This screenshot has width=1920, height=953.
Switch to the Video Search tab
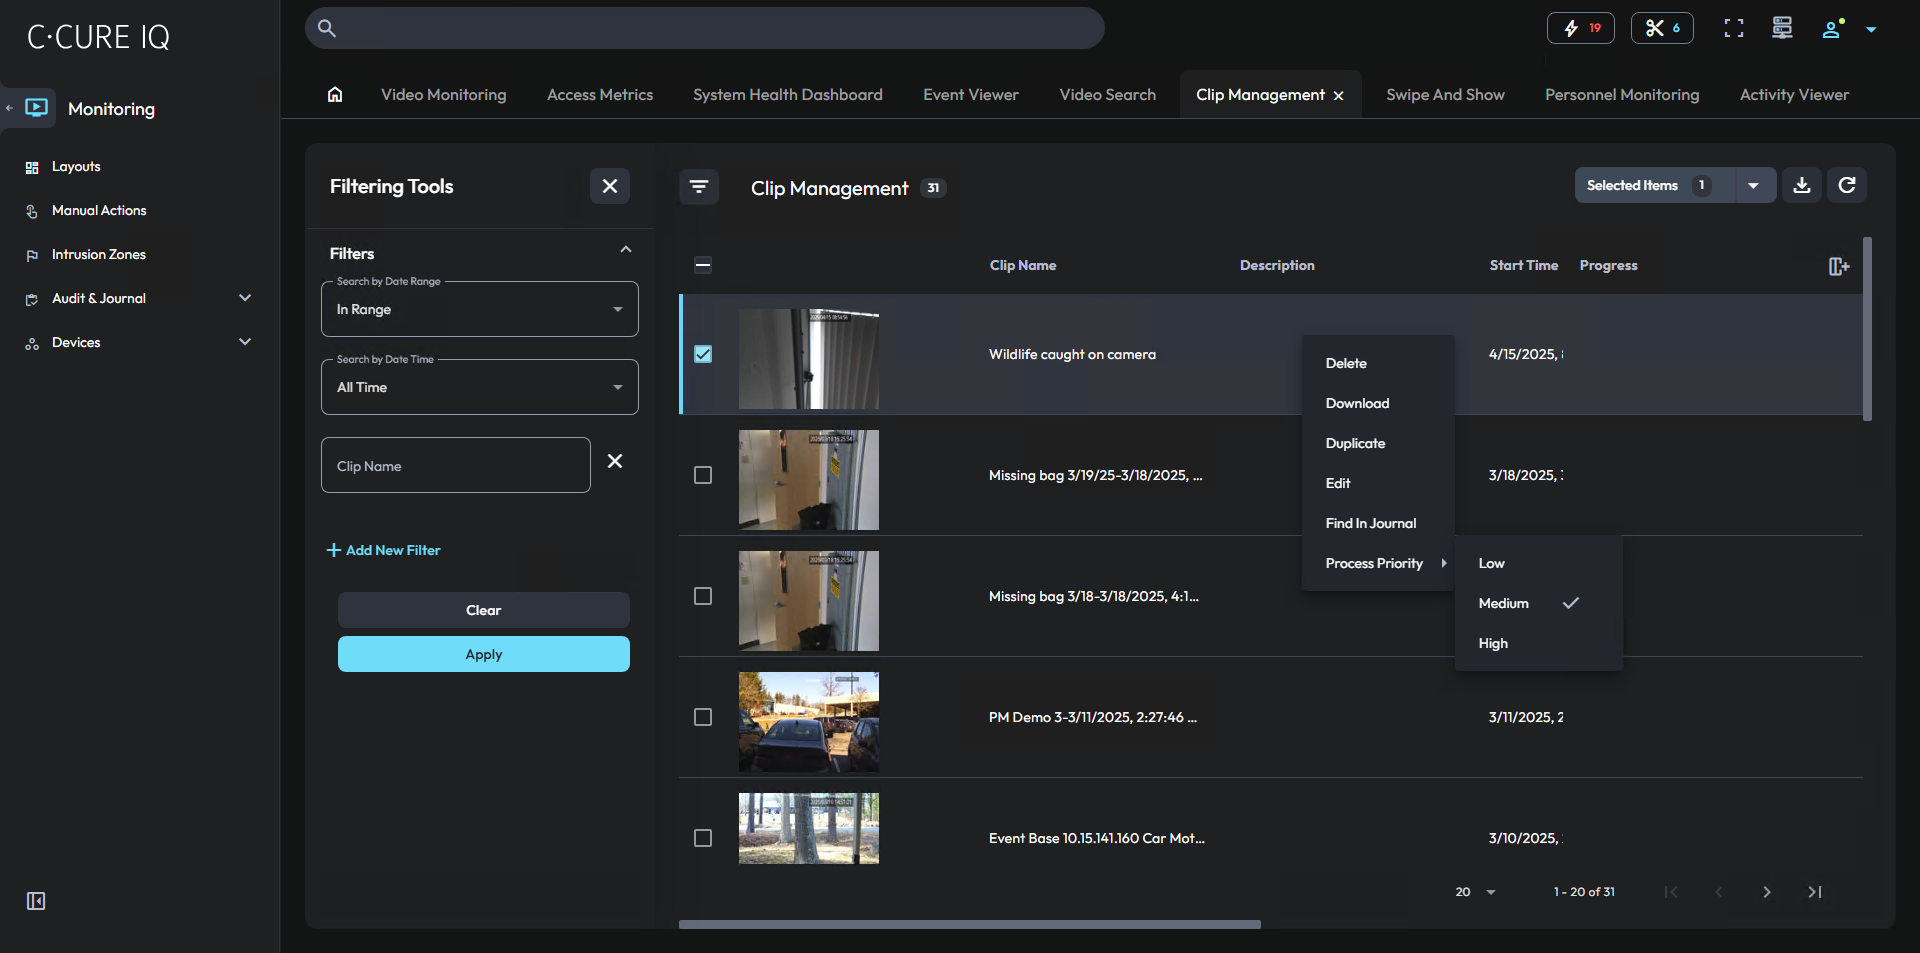[x=1107, y=95]
